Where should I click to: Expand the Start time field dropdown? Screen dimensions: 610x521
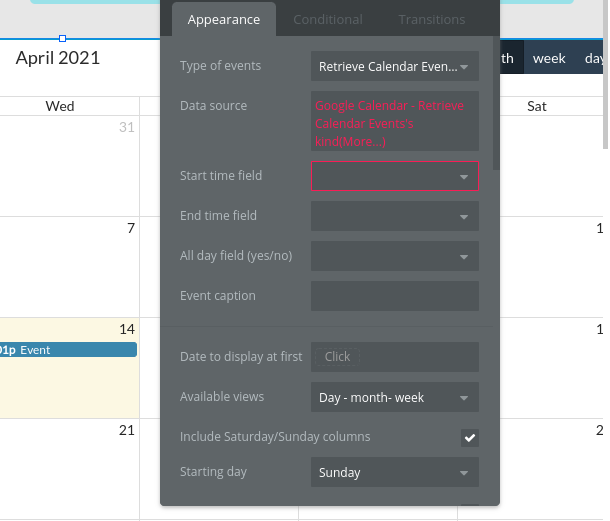(x=394, y=176)
